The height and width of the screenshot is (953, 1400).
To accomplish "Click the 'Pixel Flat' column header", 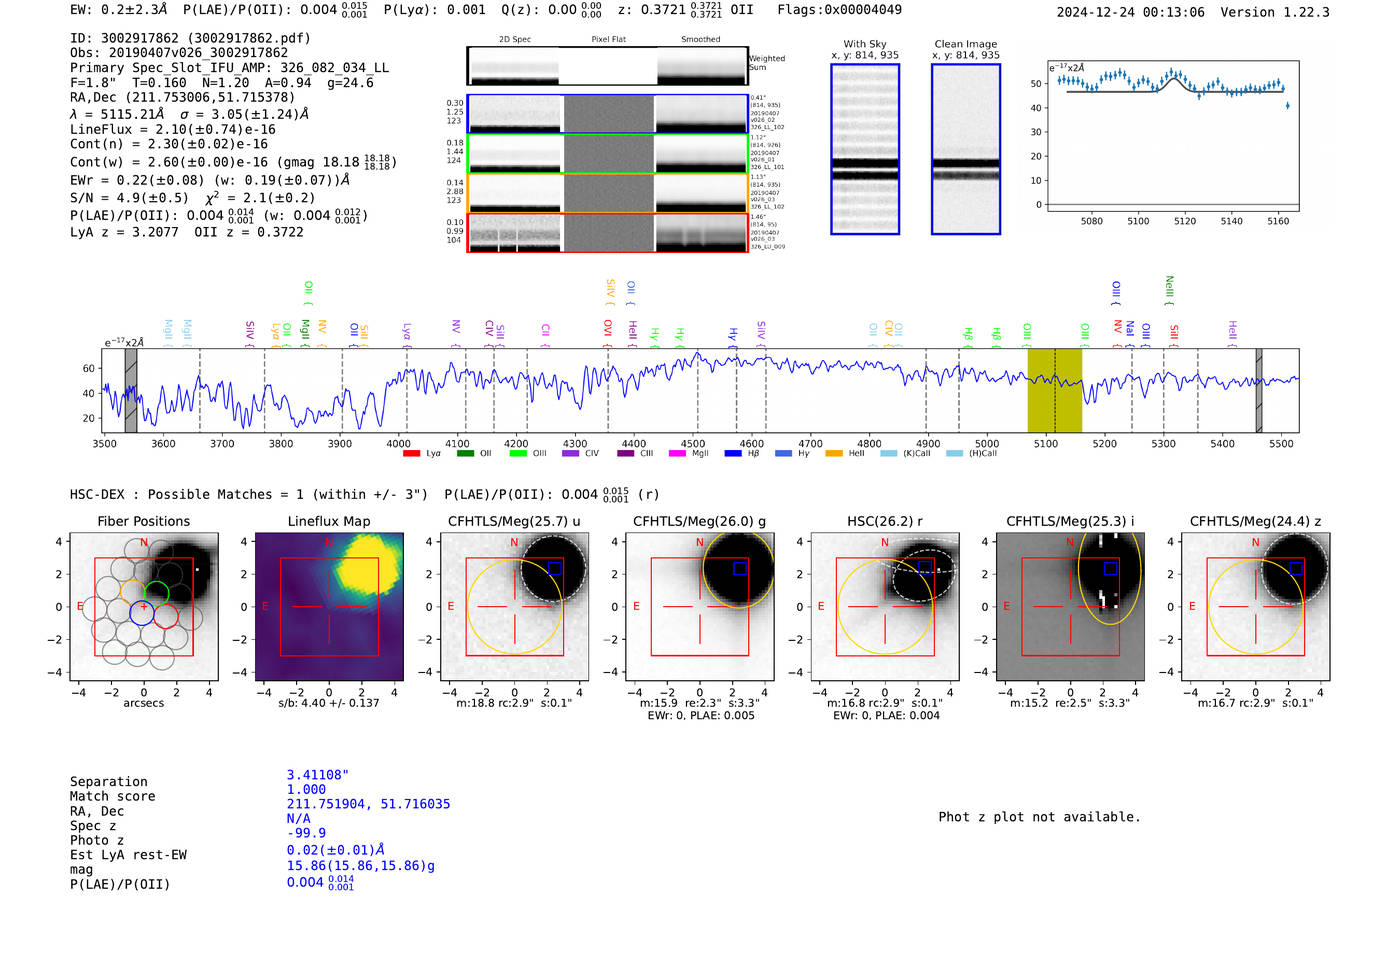I will [608, 40].
